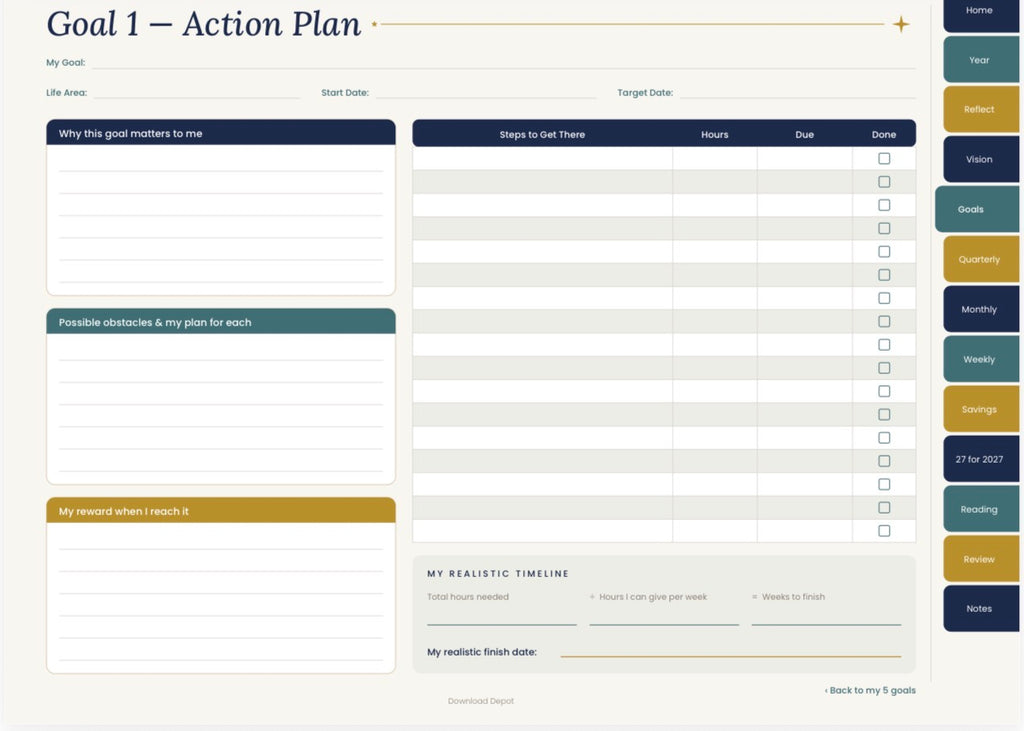This screenshot has width=1024, height=731.
Task: Switch to the Reflect tab
Action: 980,109
